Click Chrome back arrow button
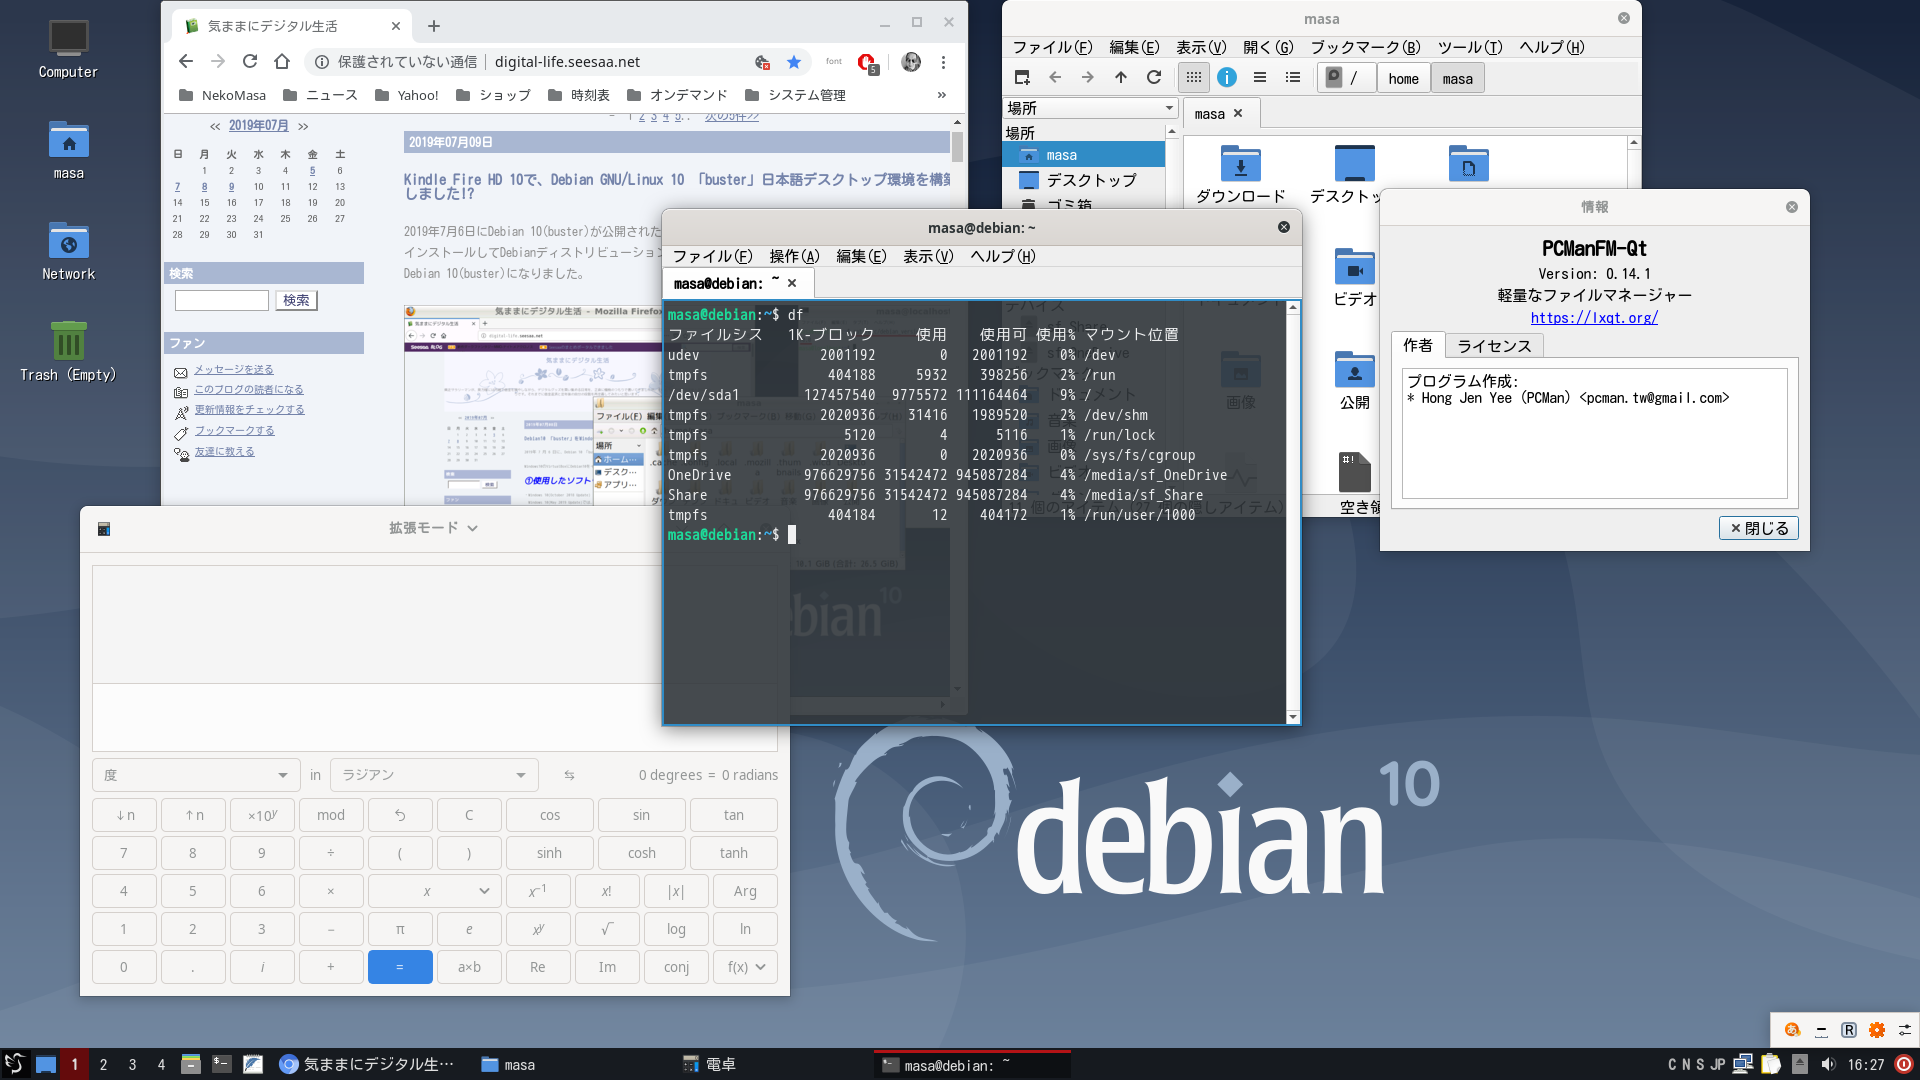The image size is (1920, 1080). click(186, 62)
